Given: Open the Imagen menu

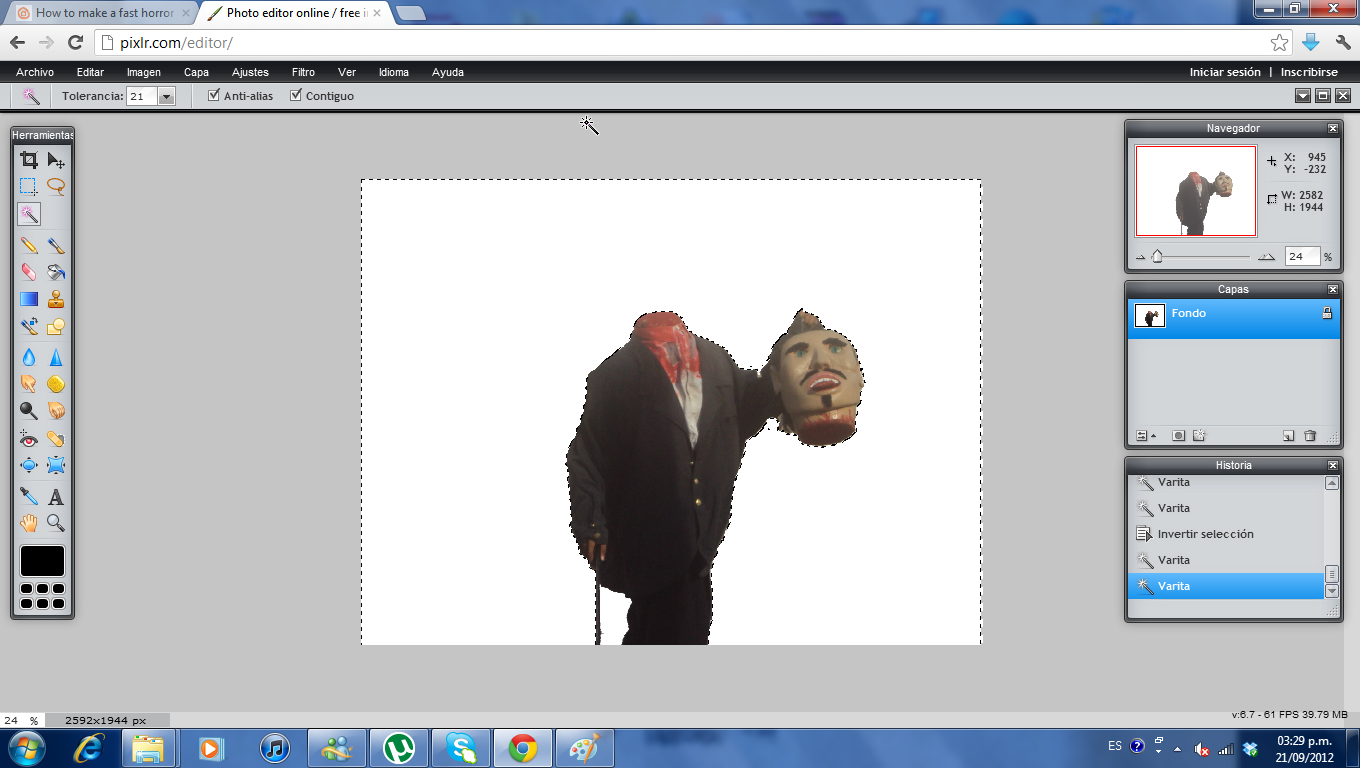Looking at the screenshot, I should [x=144, y=72].
